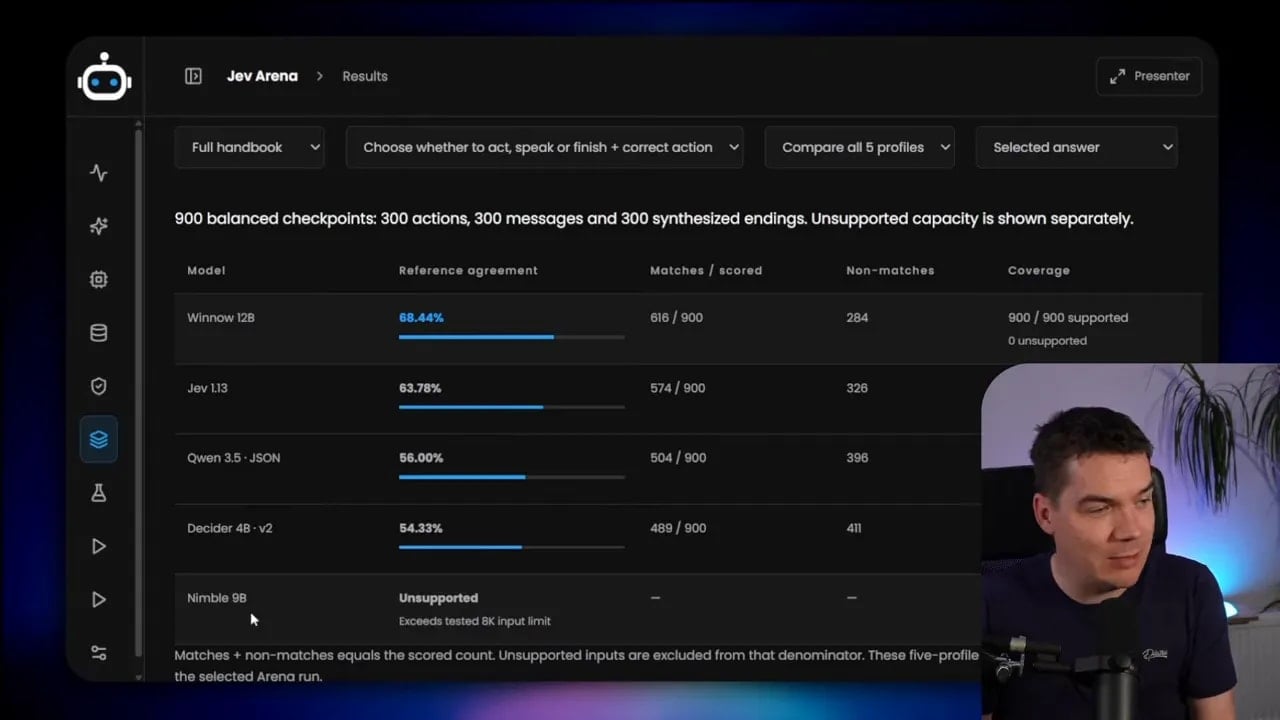Click the upper play triangle sidebar icon
This screenshot has height=720, width=1280.
click(98, 546)
